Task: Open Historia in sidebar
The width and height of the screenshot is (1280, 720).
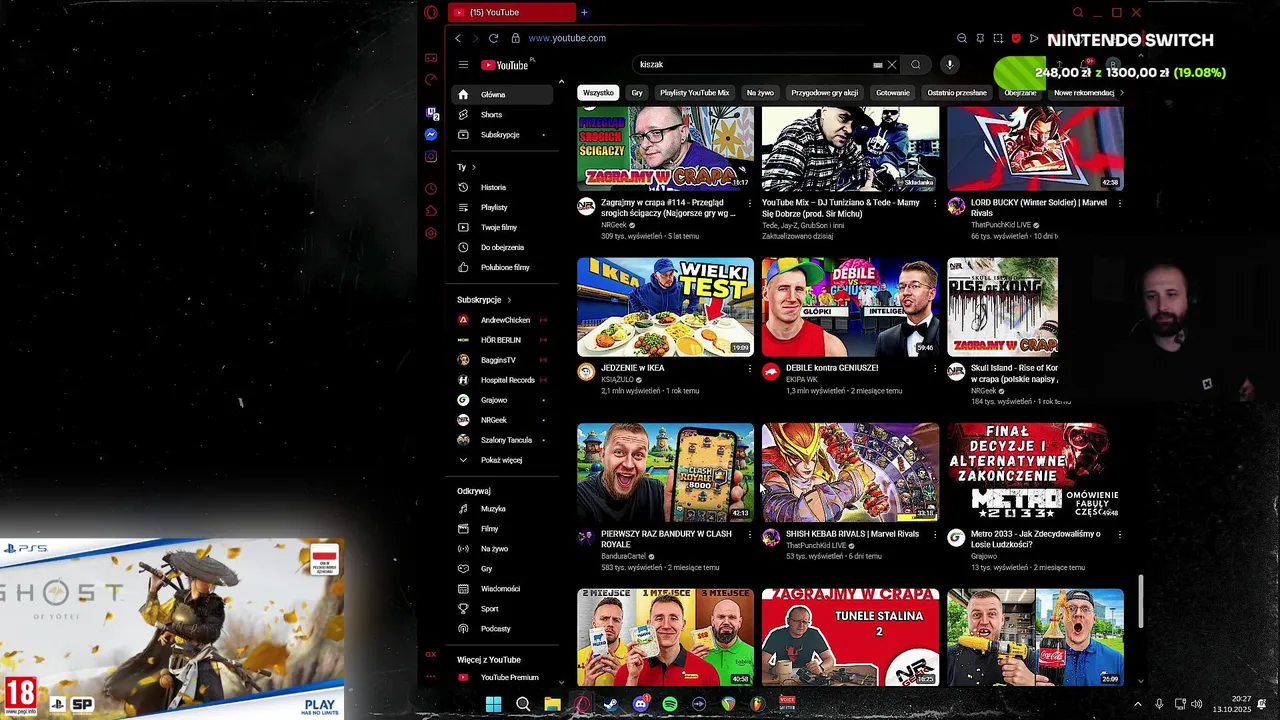Action: point(501,187)
